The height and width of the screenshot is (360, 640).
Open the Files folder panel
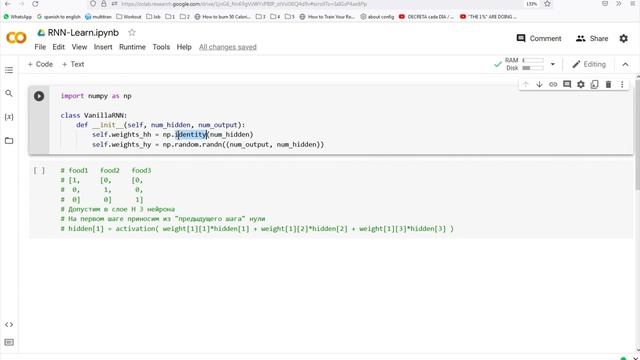click(9, 141)
